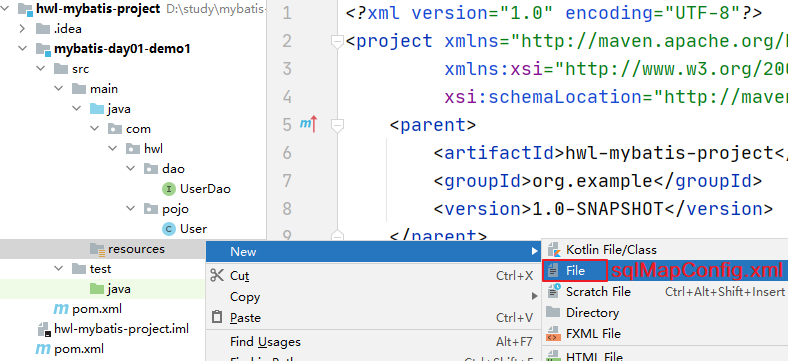
Task: Click the src folder icon
Action: tap(61, 68)
